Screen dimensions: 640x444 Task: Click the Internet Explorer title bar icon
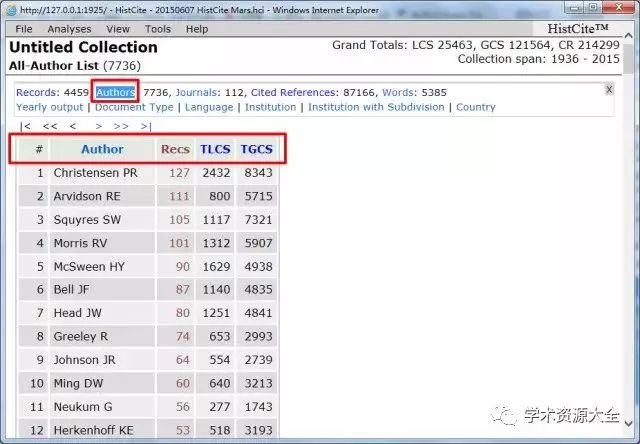11,10
